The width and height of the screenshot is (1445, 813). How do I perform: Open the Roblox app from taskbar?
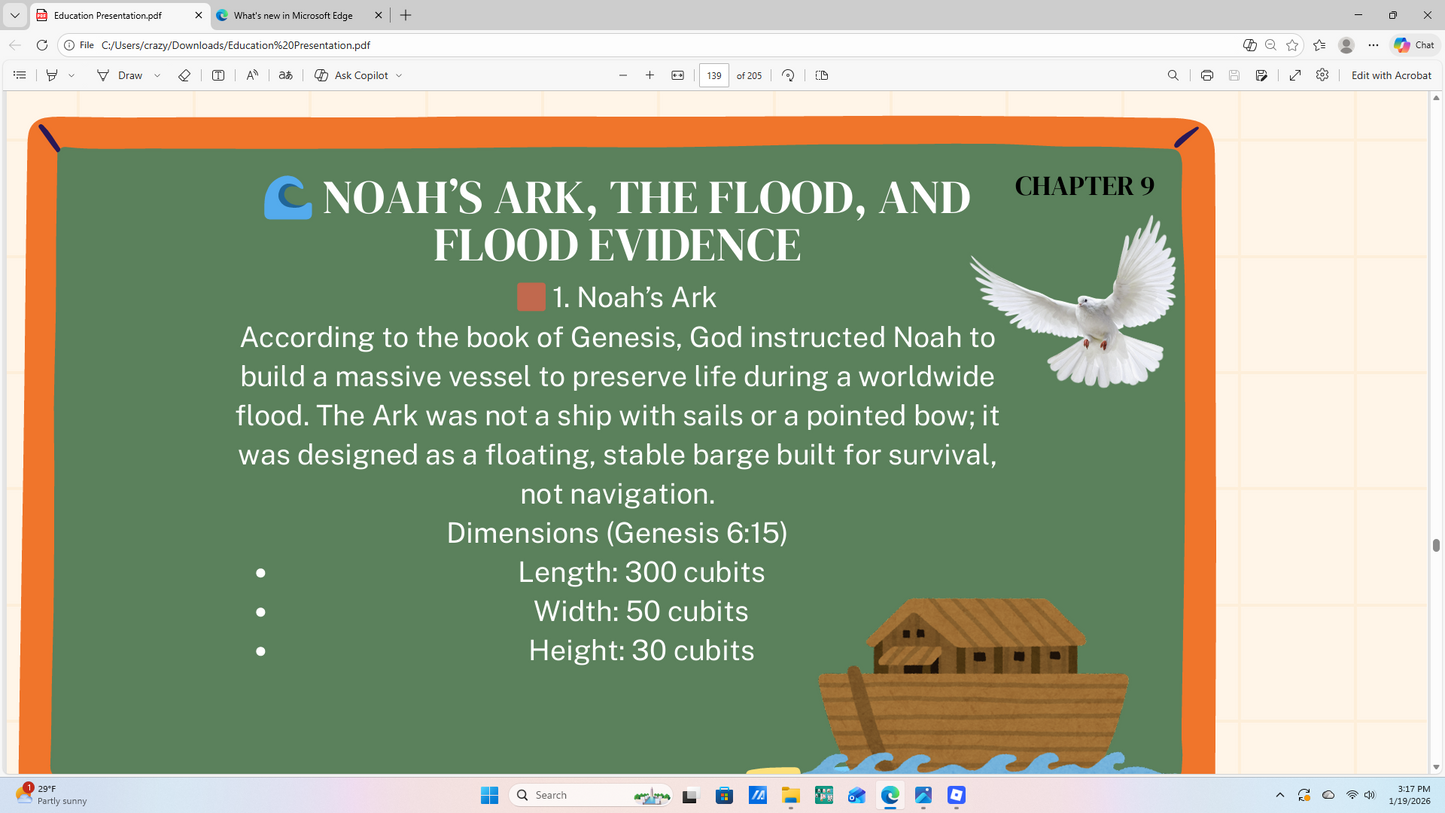tap(957, 795)
